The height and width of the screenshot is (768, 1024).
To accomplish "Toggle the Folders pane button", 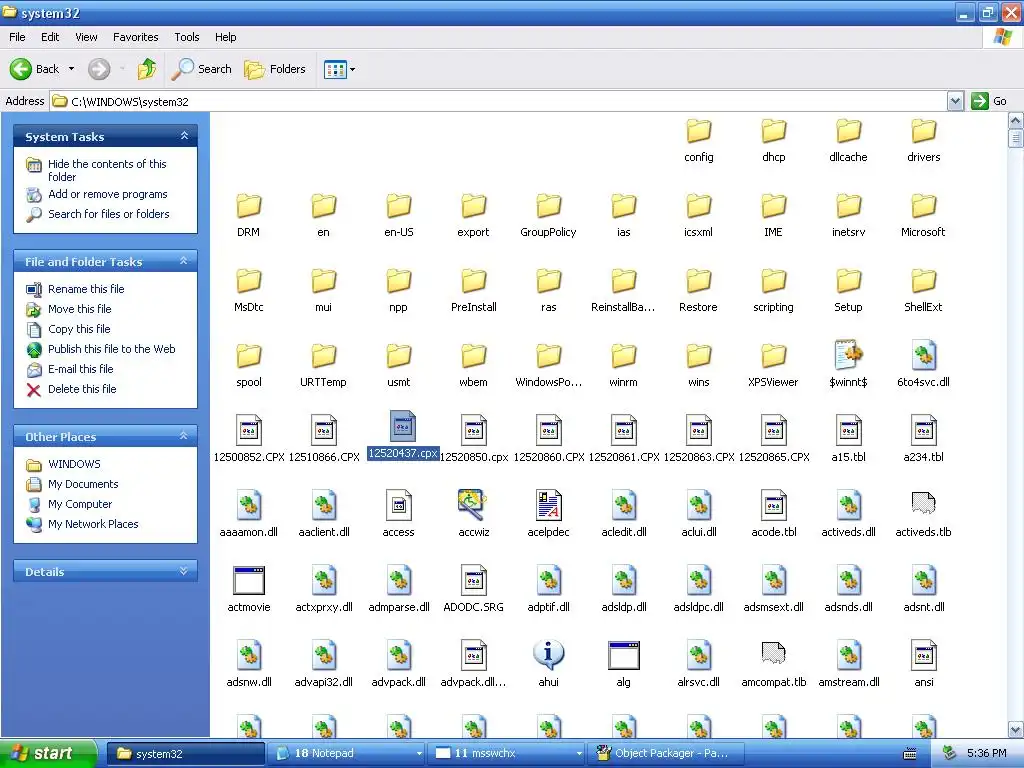I will [x=275, y=69].
